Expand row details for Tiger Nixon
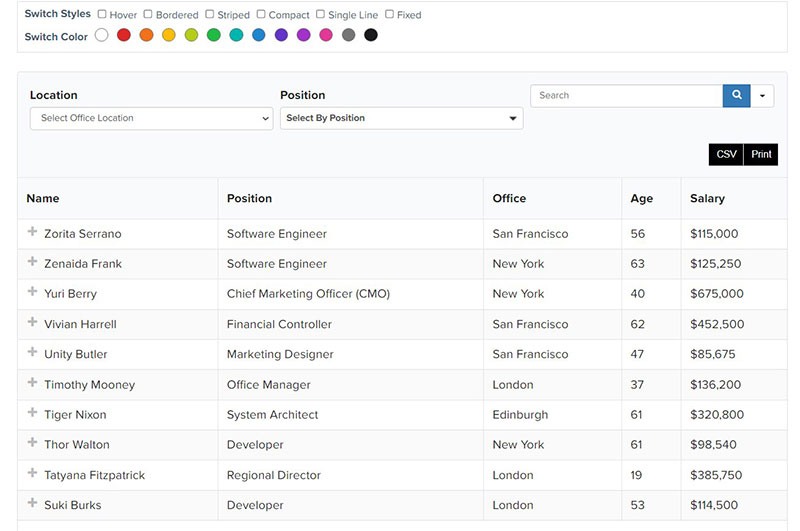Screen dimensions: 800x531 click(x=32, y=412)
